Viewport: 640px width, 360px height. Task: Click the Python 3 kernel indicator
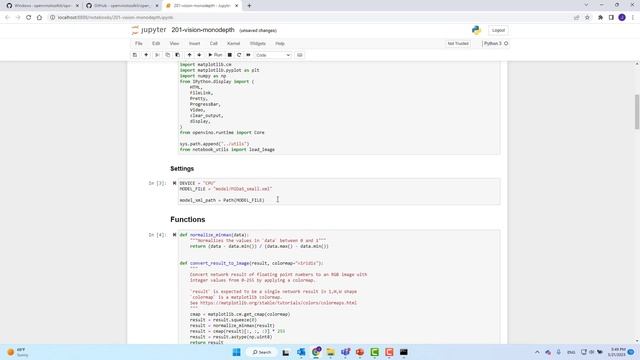496,43
